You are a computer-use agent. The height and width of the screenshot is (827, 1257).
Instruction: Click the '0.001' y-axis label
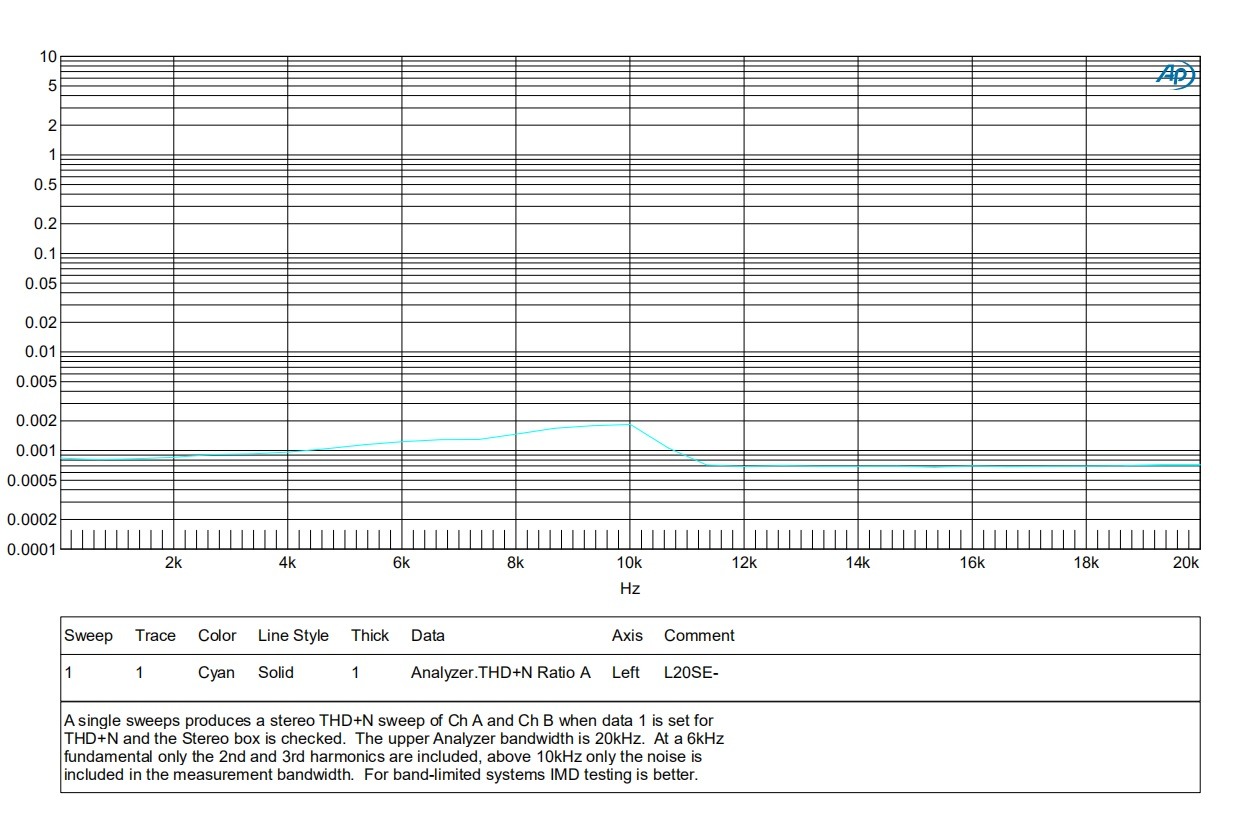pyautogui.click(x=37, y=451)
